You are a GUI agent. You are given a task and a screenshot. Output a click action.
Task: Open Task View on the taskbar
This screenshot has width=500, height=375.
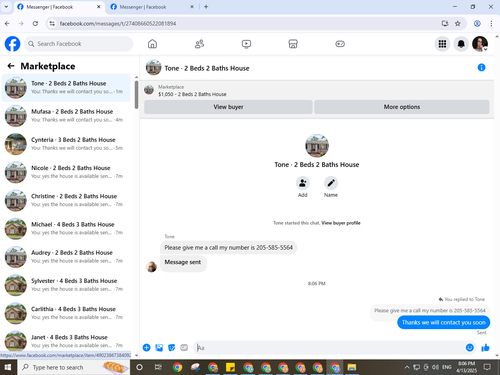pos(158,367)
